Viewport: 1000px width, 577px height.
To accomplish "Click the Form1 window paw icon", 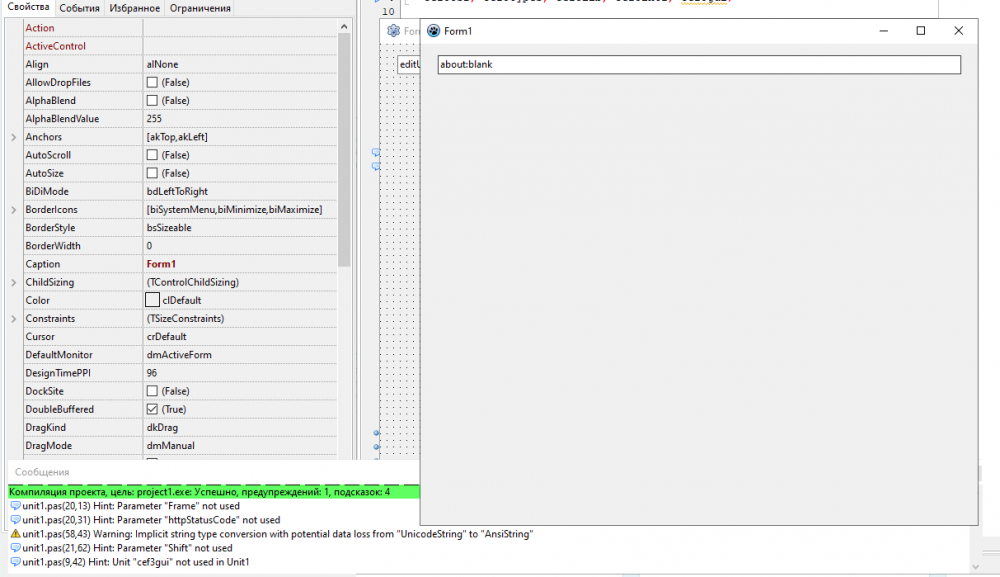I will [x=434, y=31].
